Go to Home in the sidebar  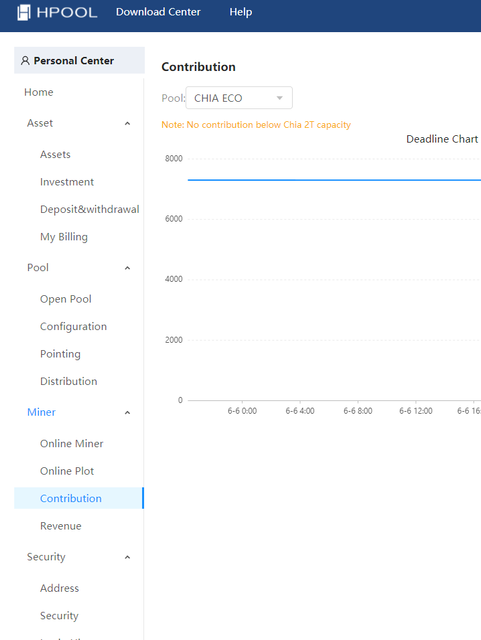tap(38, 92)
